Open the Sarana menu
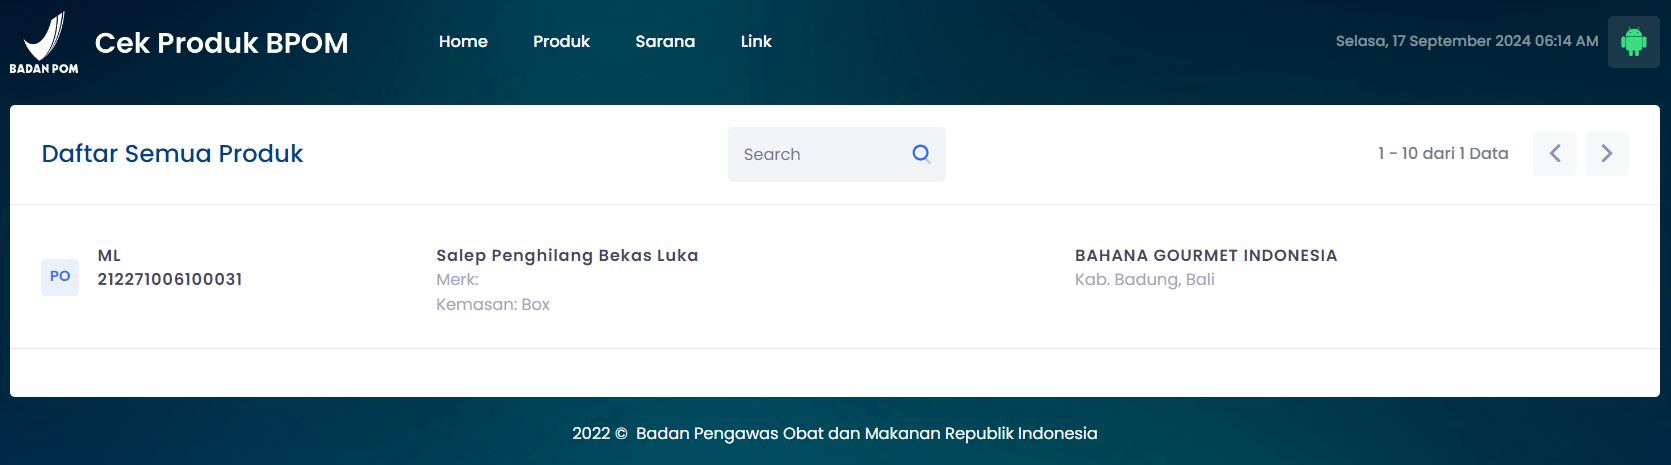Viewport: 1671px width, 465px height. click(x=665, y=42)
